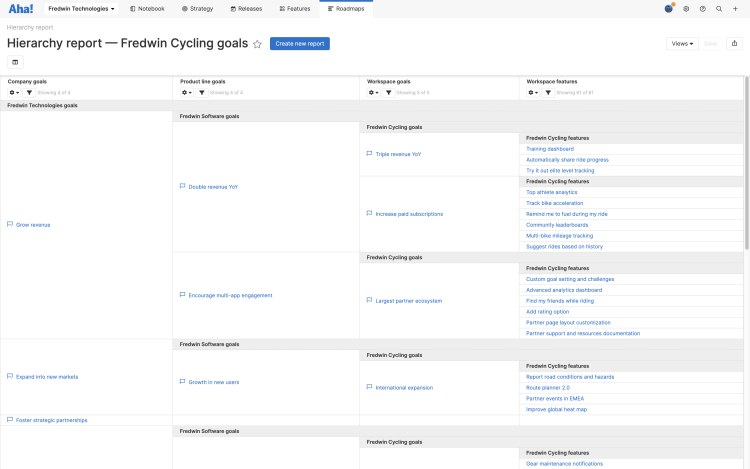Image resolution: width=750 pixels, height=469 pixels.
Task: Click flag icon beside International expansion
Action: [x=369, y=387]
